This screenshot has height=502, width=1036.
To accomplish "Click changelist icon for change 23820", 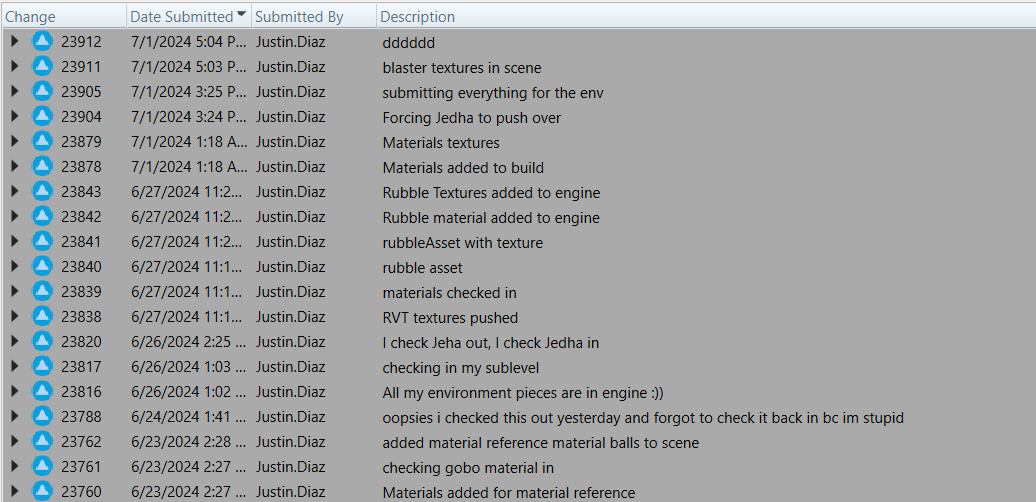I will (x=42, y=342).
